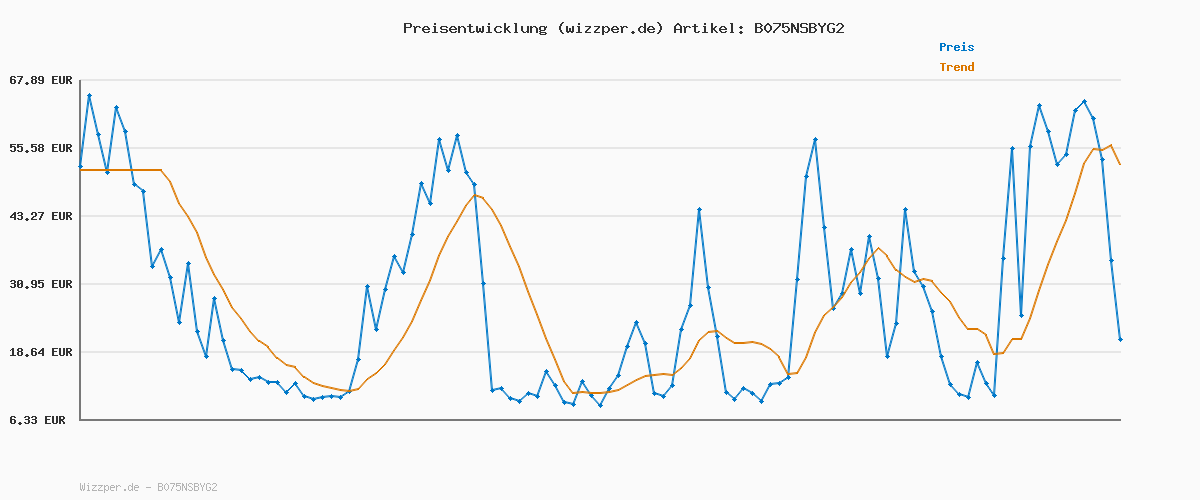
Task: Click the 6.33 EUR axis label
Action: 37,420
